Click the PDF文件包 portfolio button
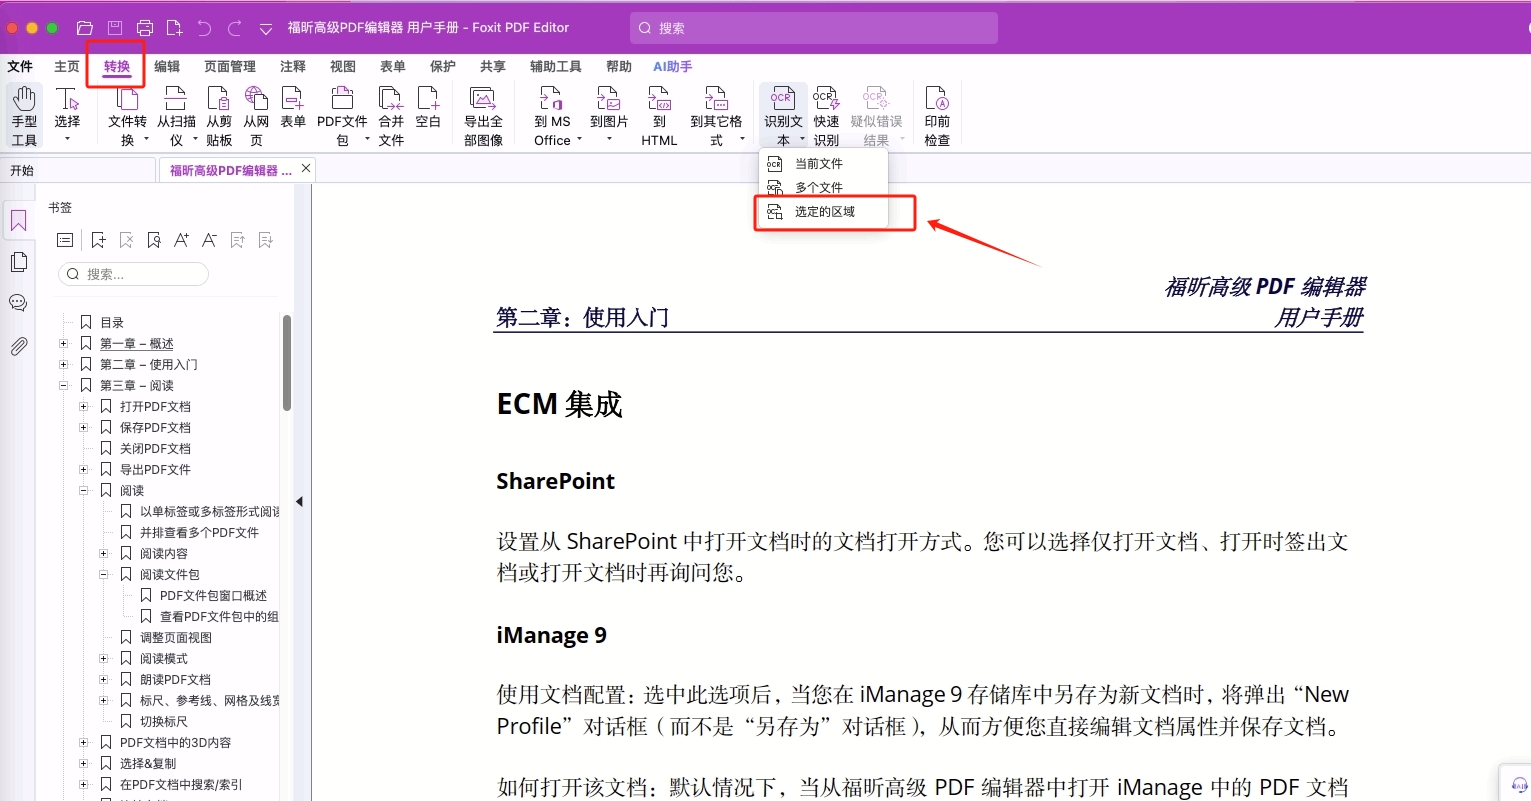Screen dimensions: 1531x801 342,116
